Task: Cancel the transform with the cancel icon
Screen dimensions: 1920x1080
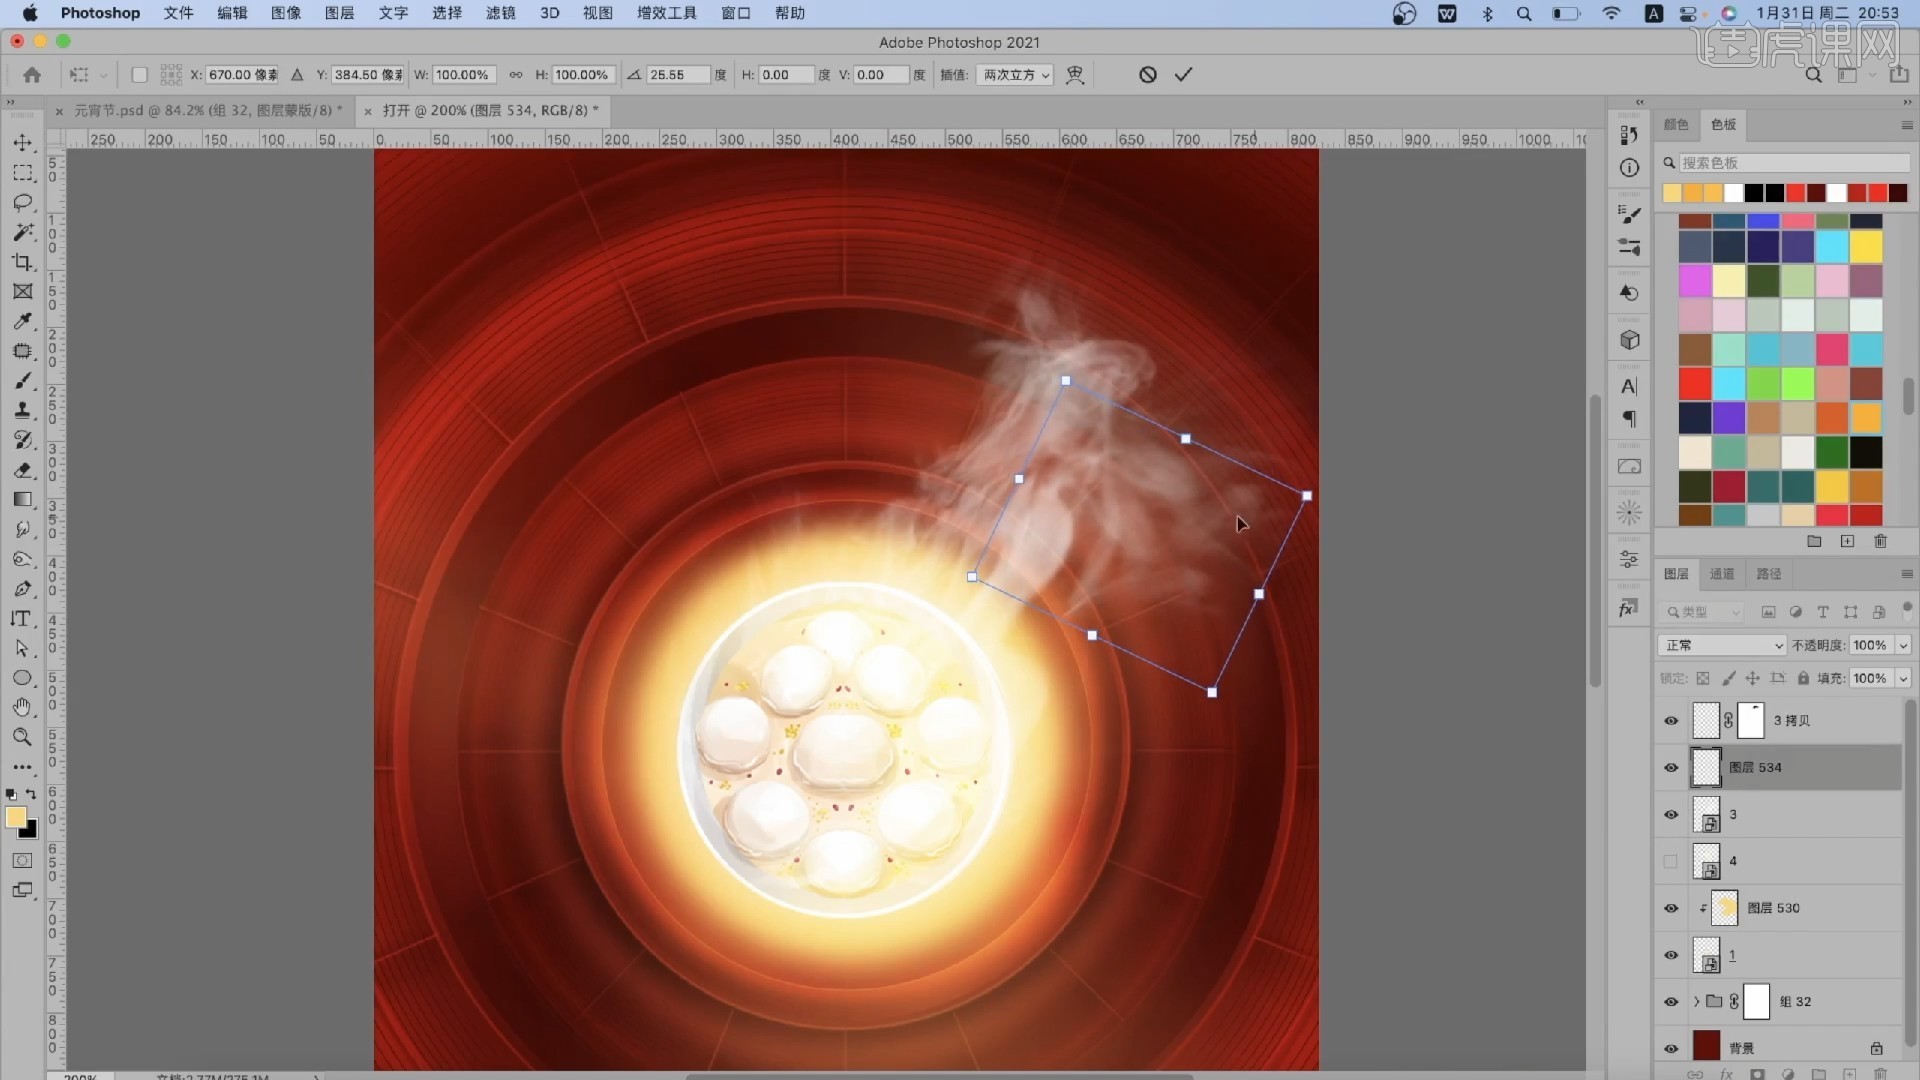Action: pos(1148,75)
